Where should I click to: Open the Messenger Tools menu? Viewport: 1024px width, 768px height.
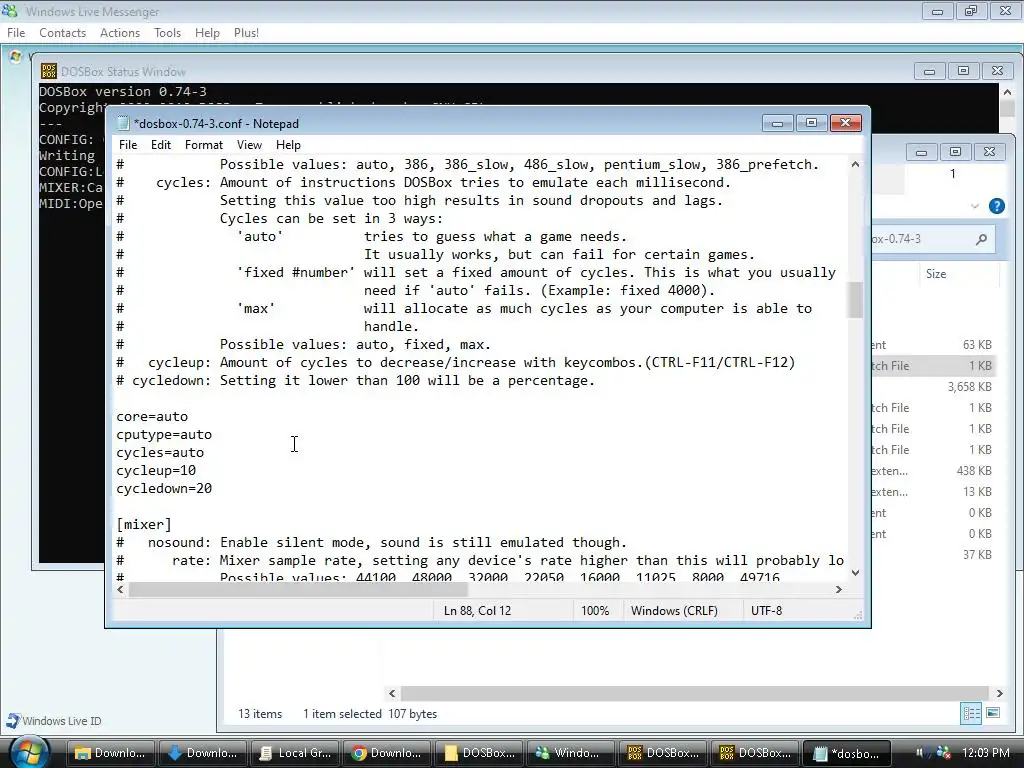pyautogui.click(x=167, y=33)
